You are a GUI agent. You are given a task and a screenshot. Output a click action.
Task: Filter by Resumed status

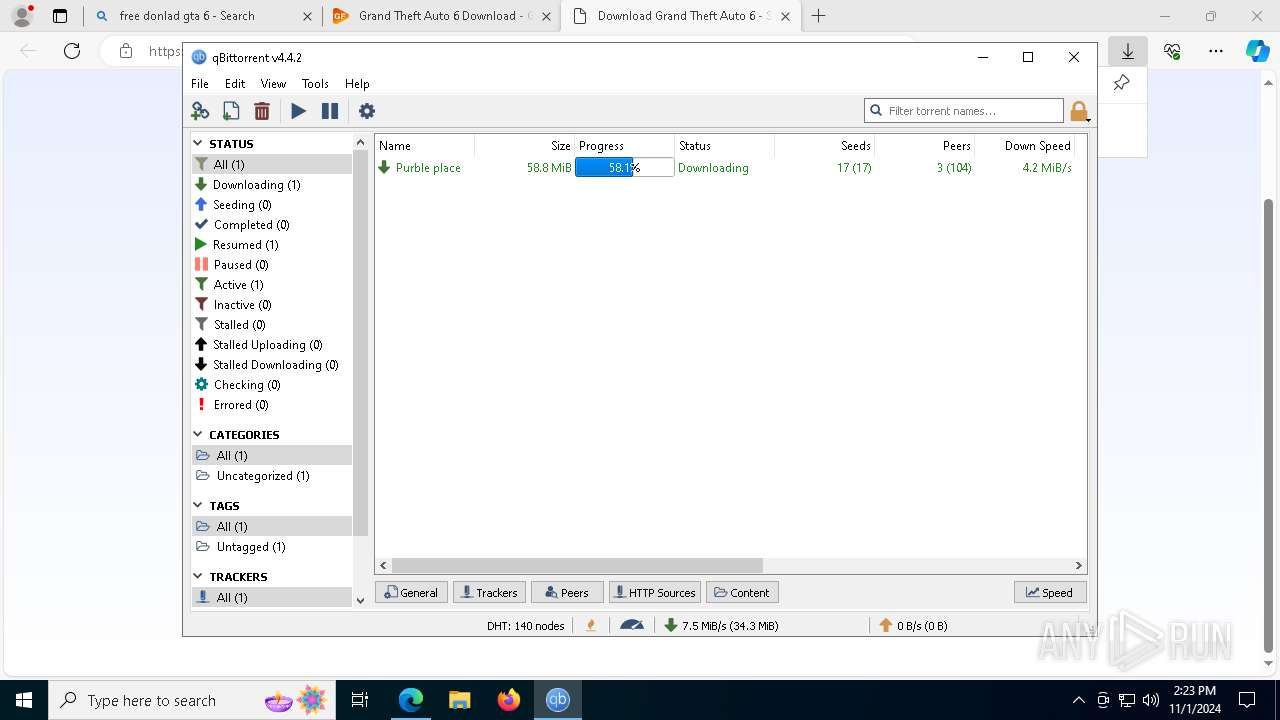click(x=272, y=244)
